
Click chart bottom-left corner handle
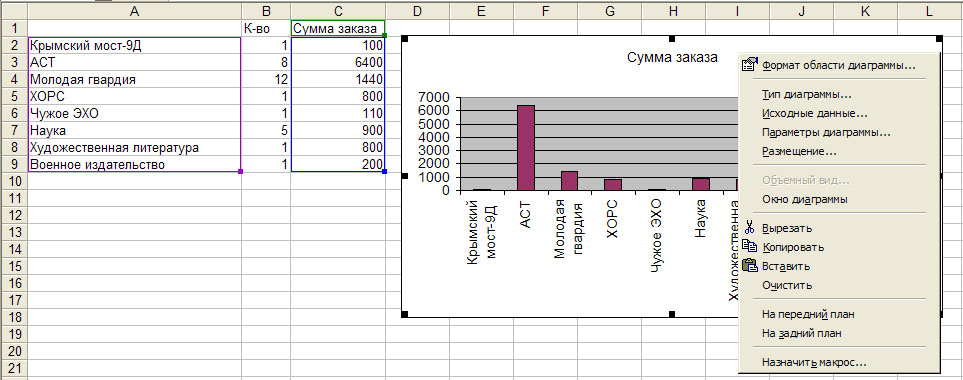pos(404,314)
